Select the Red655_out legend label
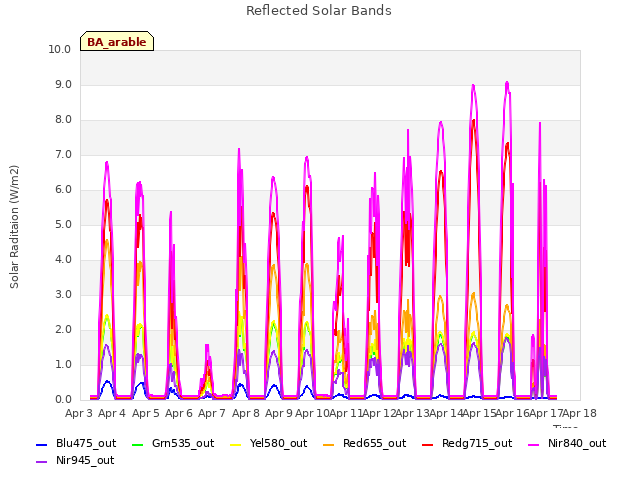 pos(374,444)
